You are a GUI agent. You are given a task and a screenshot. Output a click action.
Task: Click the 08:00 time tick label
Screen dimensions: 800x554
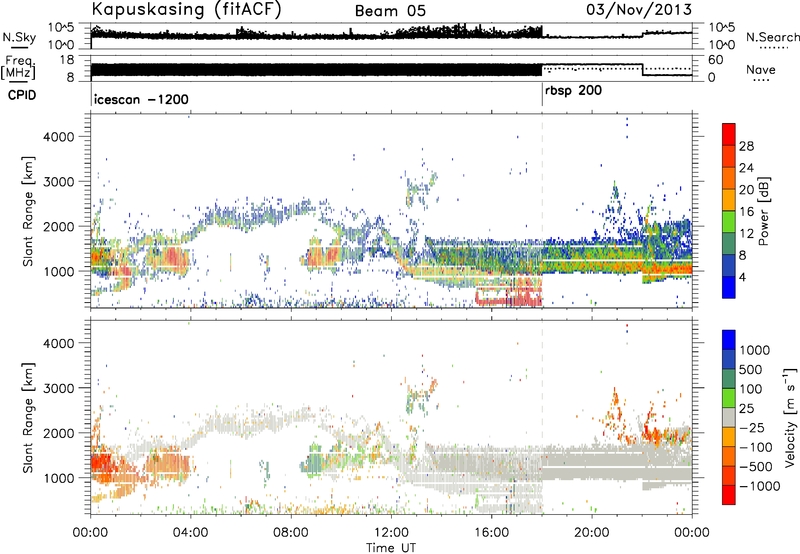[291, 533]
